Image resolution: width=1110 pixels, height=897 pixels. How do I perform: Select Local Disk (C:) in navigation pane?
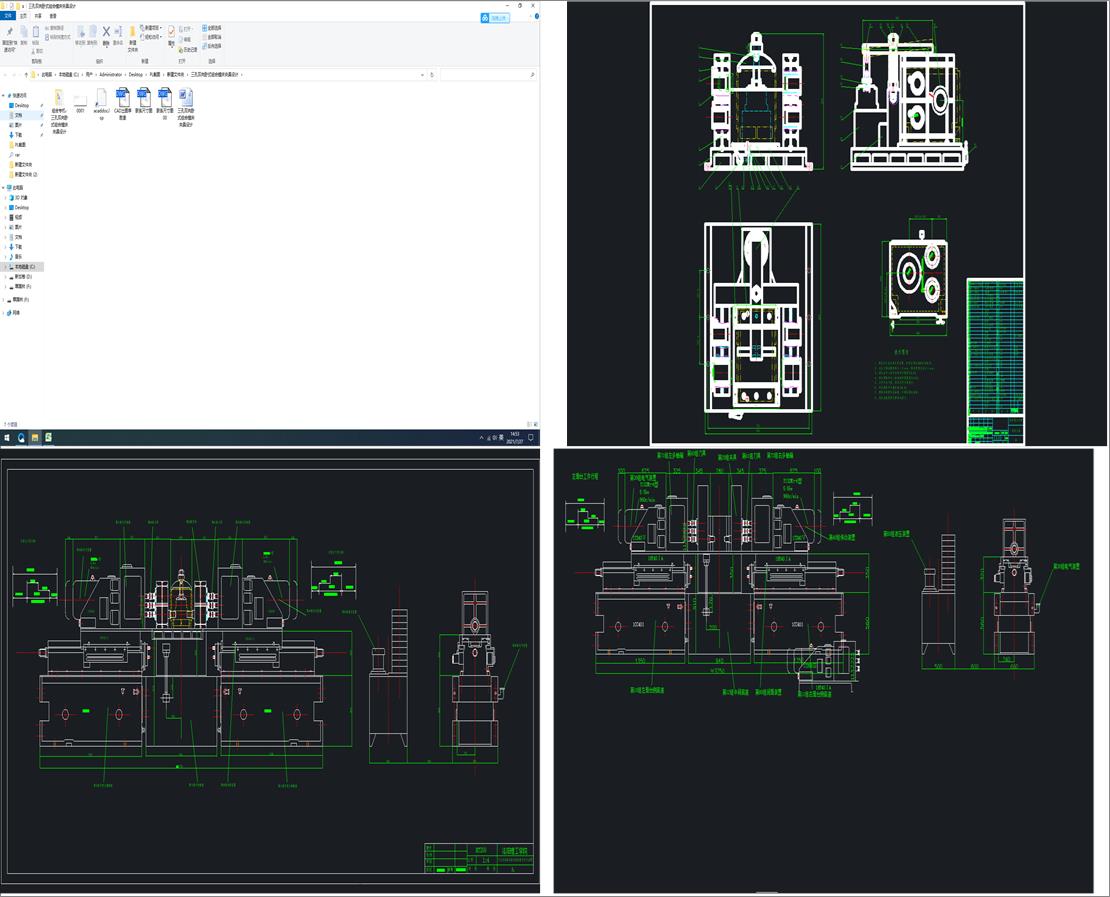tap(24, 267)
